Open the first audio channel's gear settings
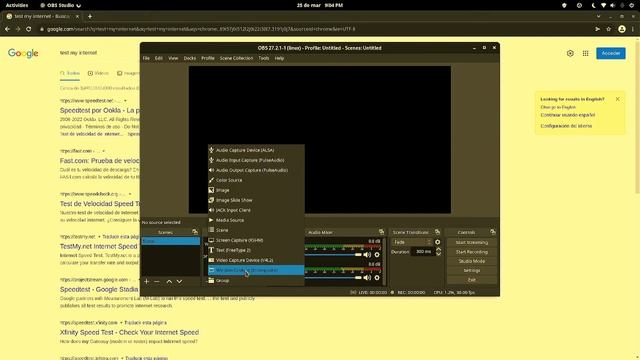Image resolution: width=640 pixels, height=360 pixels. point(377,255)
